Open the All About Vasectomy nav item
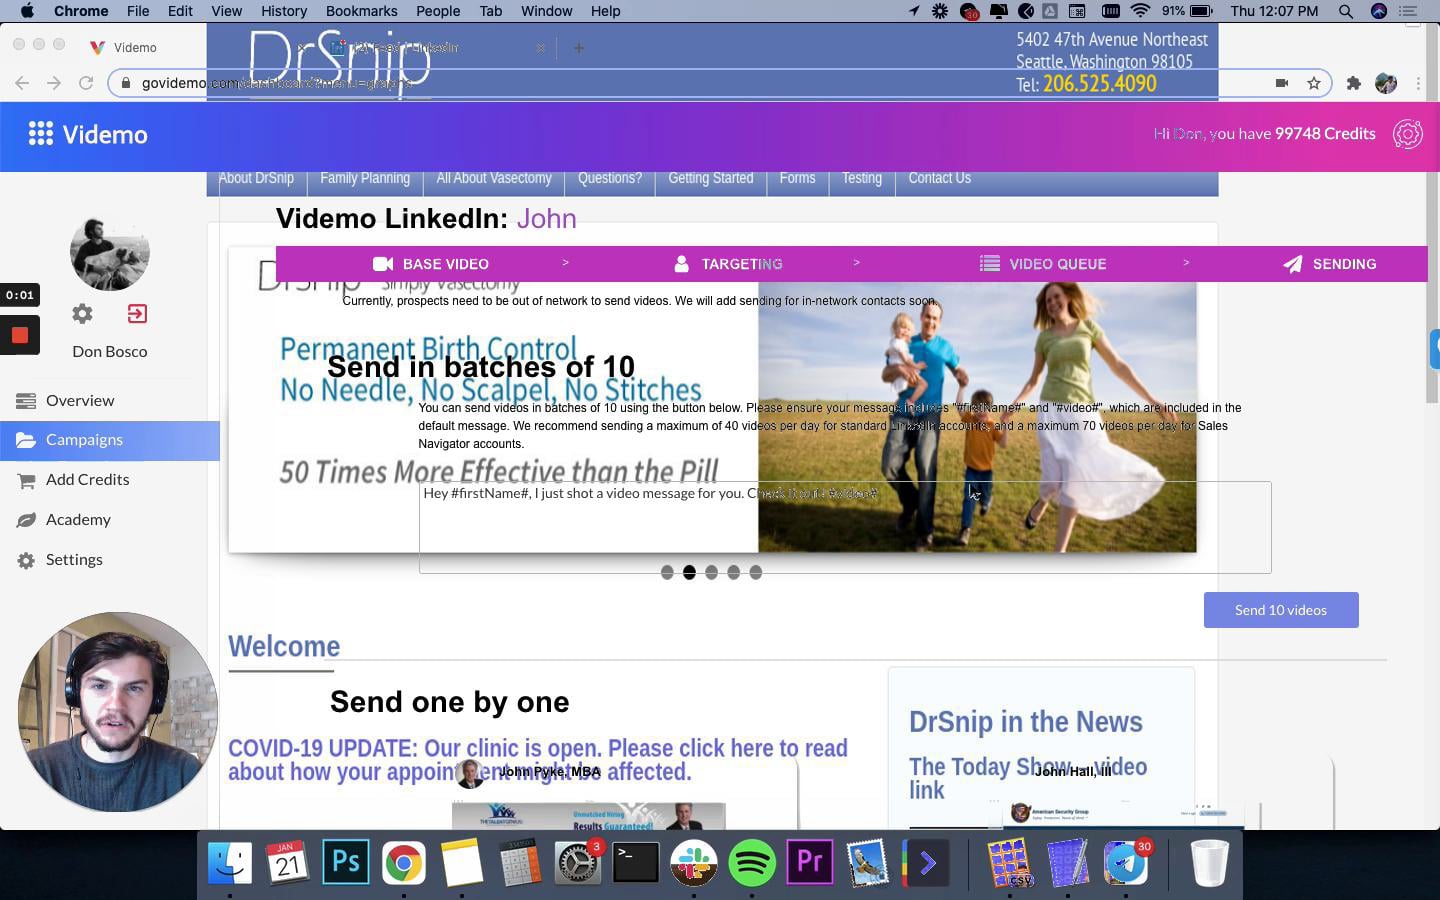This screenshot has height=900, width=1440. coord(494,178)
